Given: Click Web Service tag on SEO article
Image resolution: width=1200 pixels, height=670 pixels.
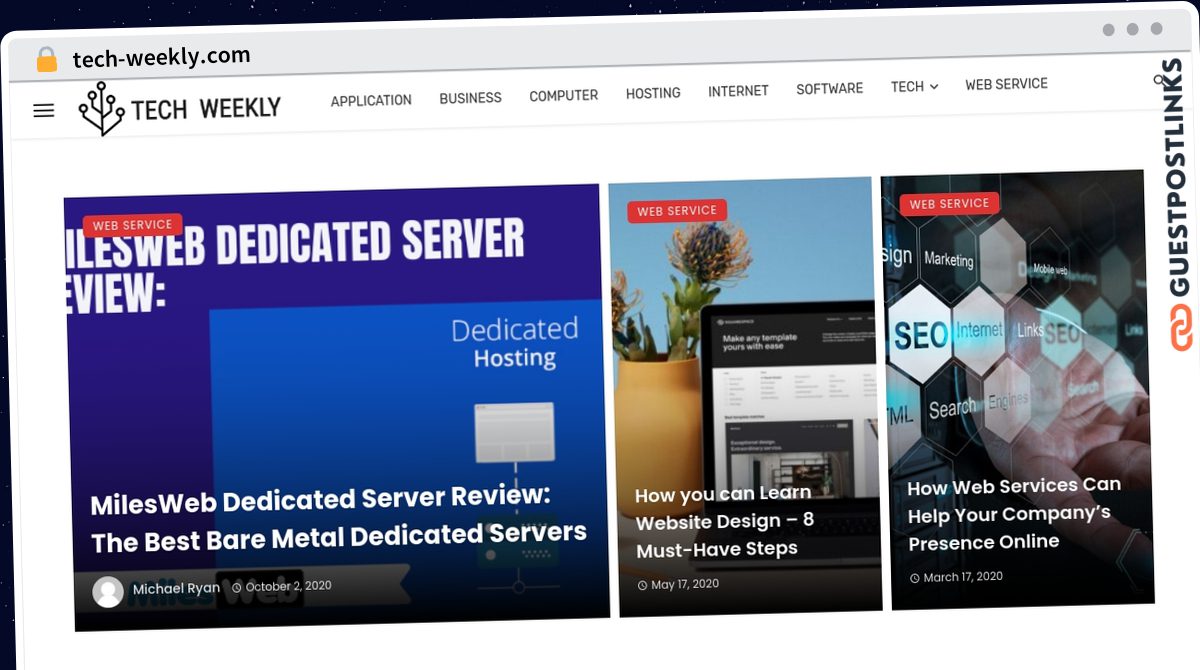Looking at the screenshot, I should coord(949,204).
